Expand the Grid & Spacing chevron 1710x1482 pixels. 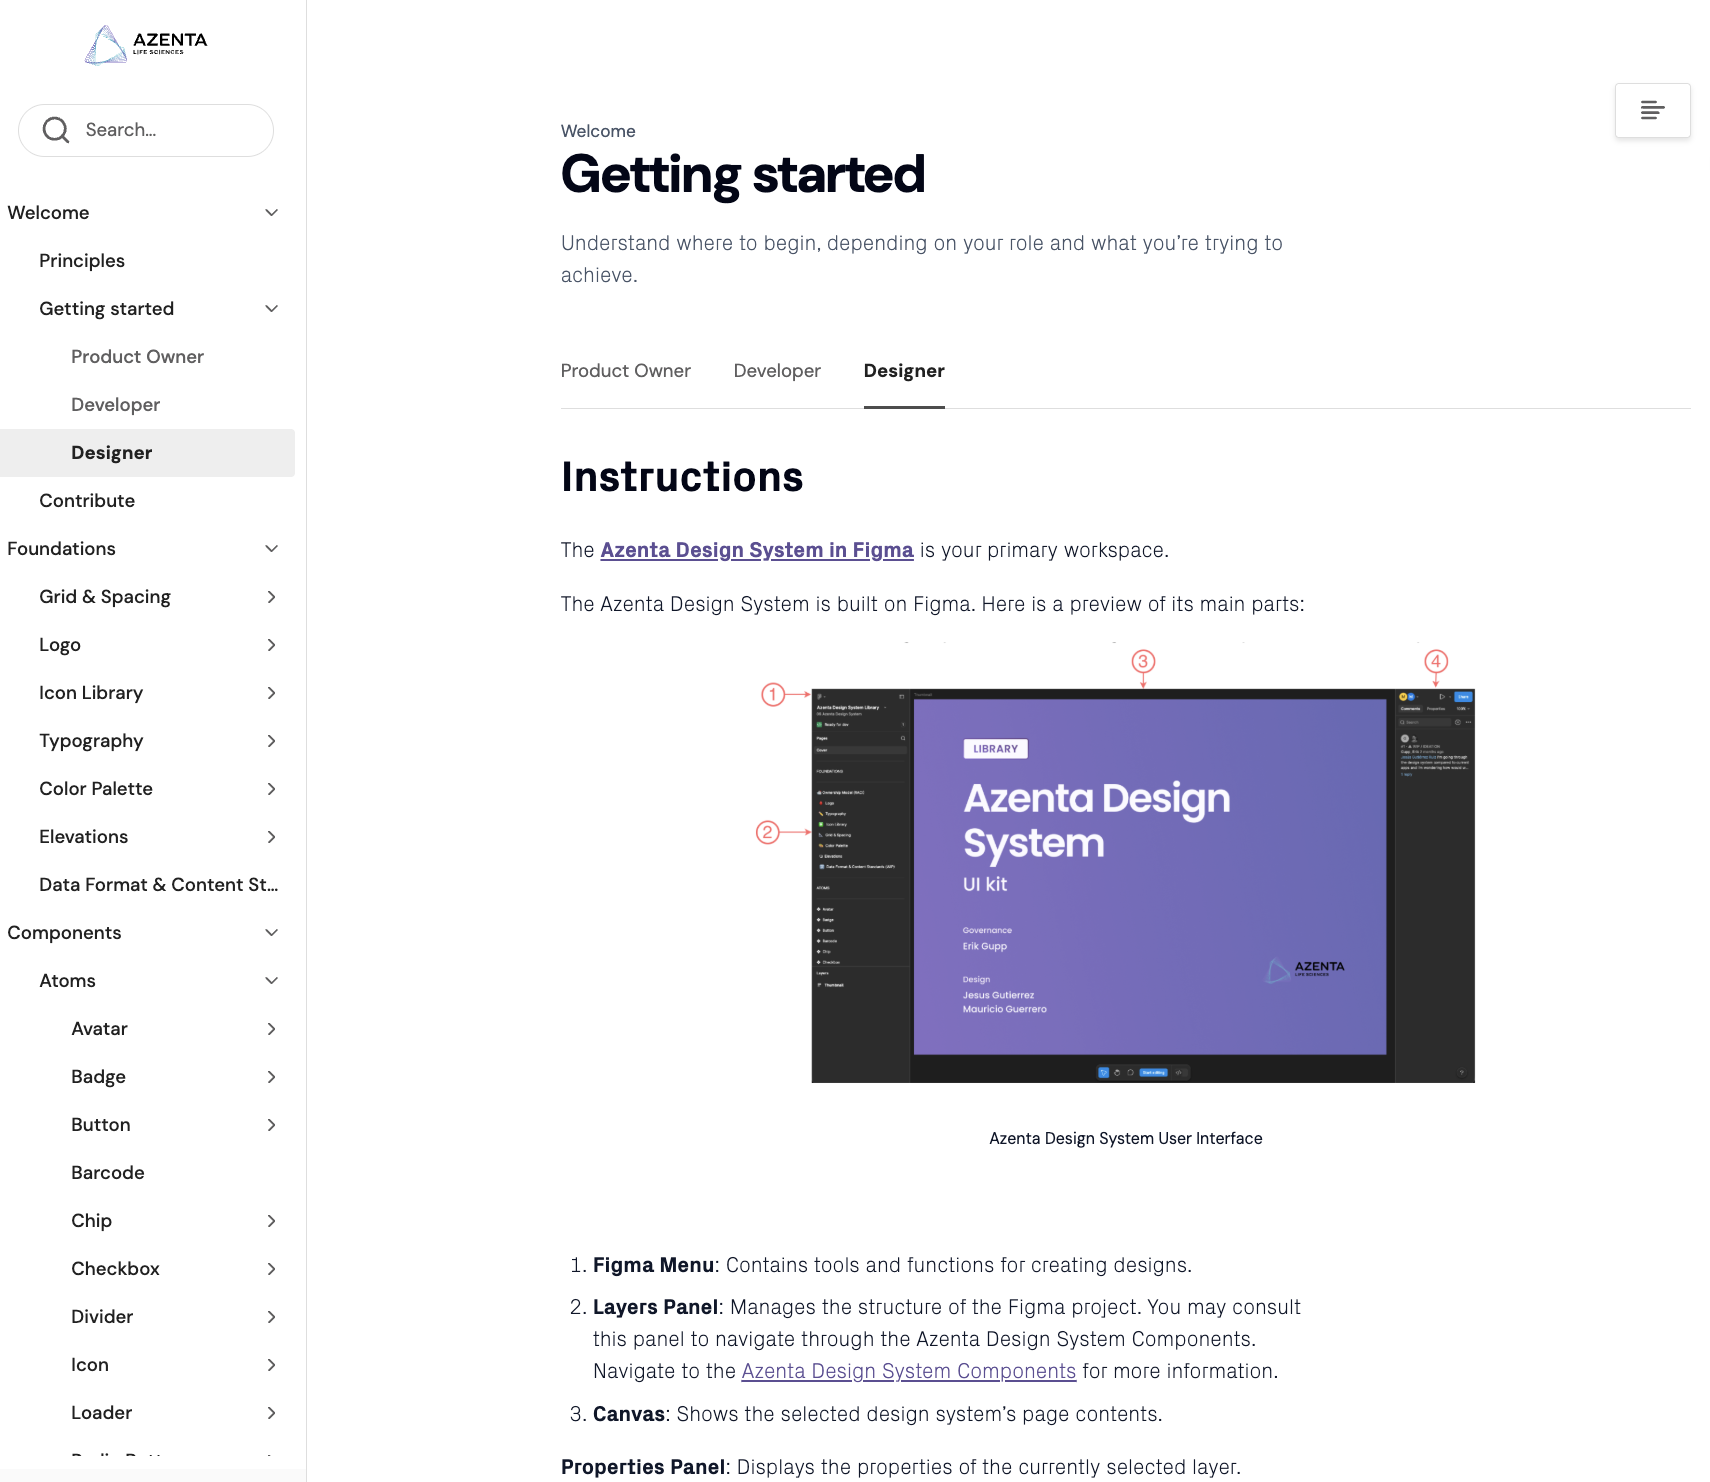(271, 597)
